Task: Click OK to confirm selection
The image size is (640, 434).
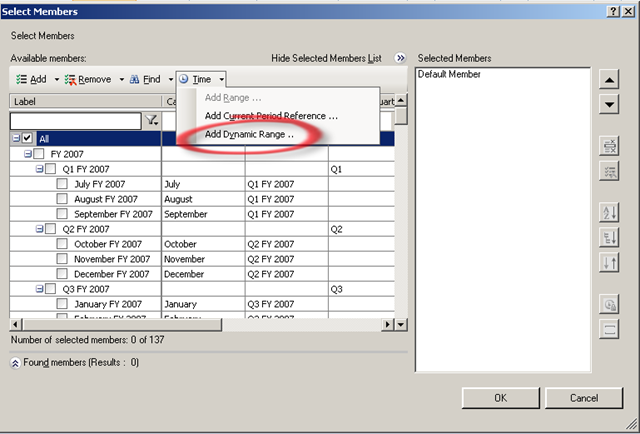Action: point(500,398)
